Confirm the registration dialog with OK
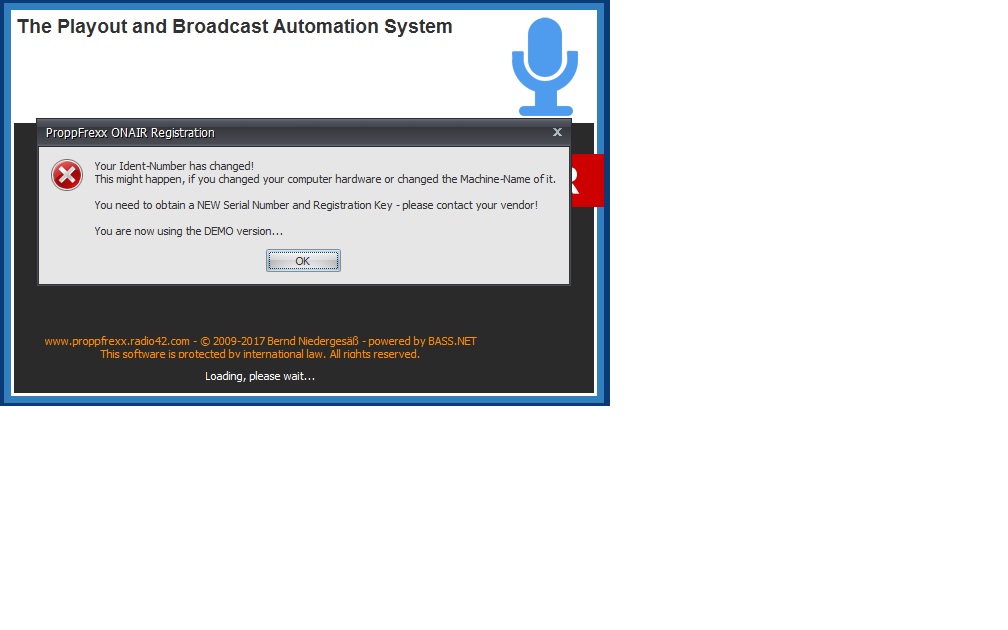Viewport: 1008px width, 630px height. click(303, 261)
